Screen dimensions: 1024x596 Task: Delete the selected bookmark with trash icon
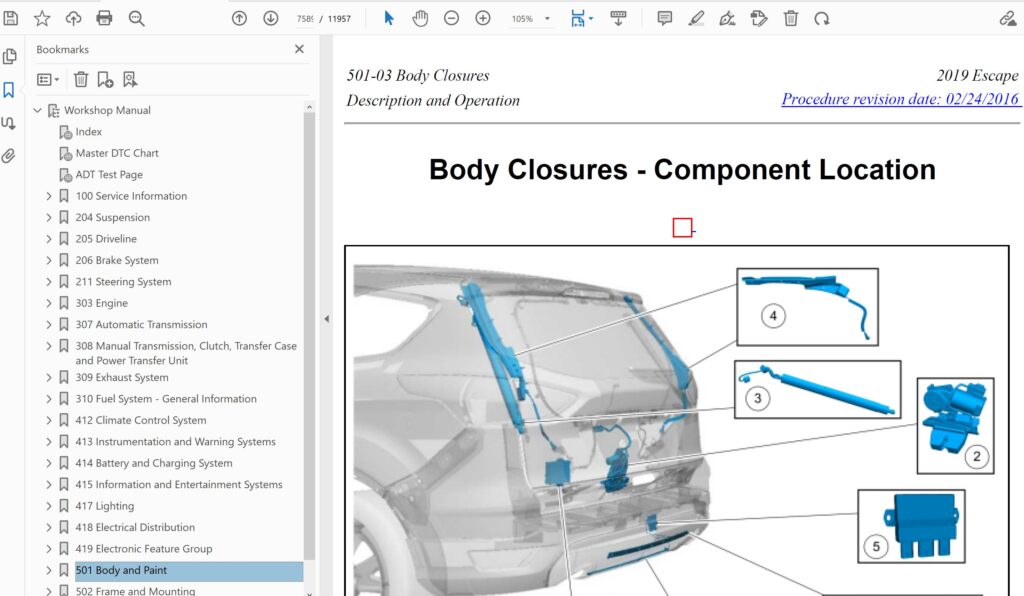tap(81, 79)
